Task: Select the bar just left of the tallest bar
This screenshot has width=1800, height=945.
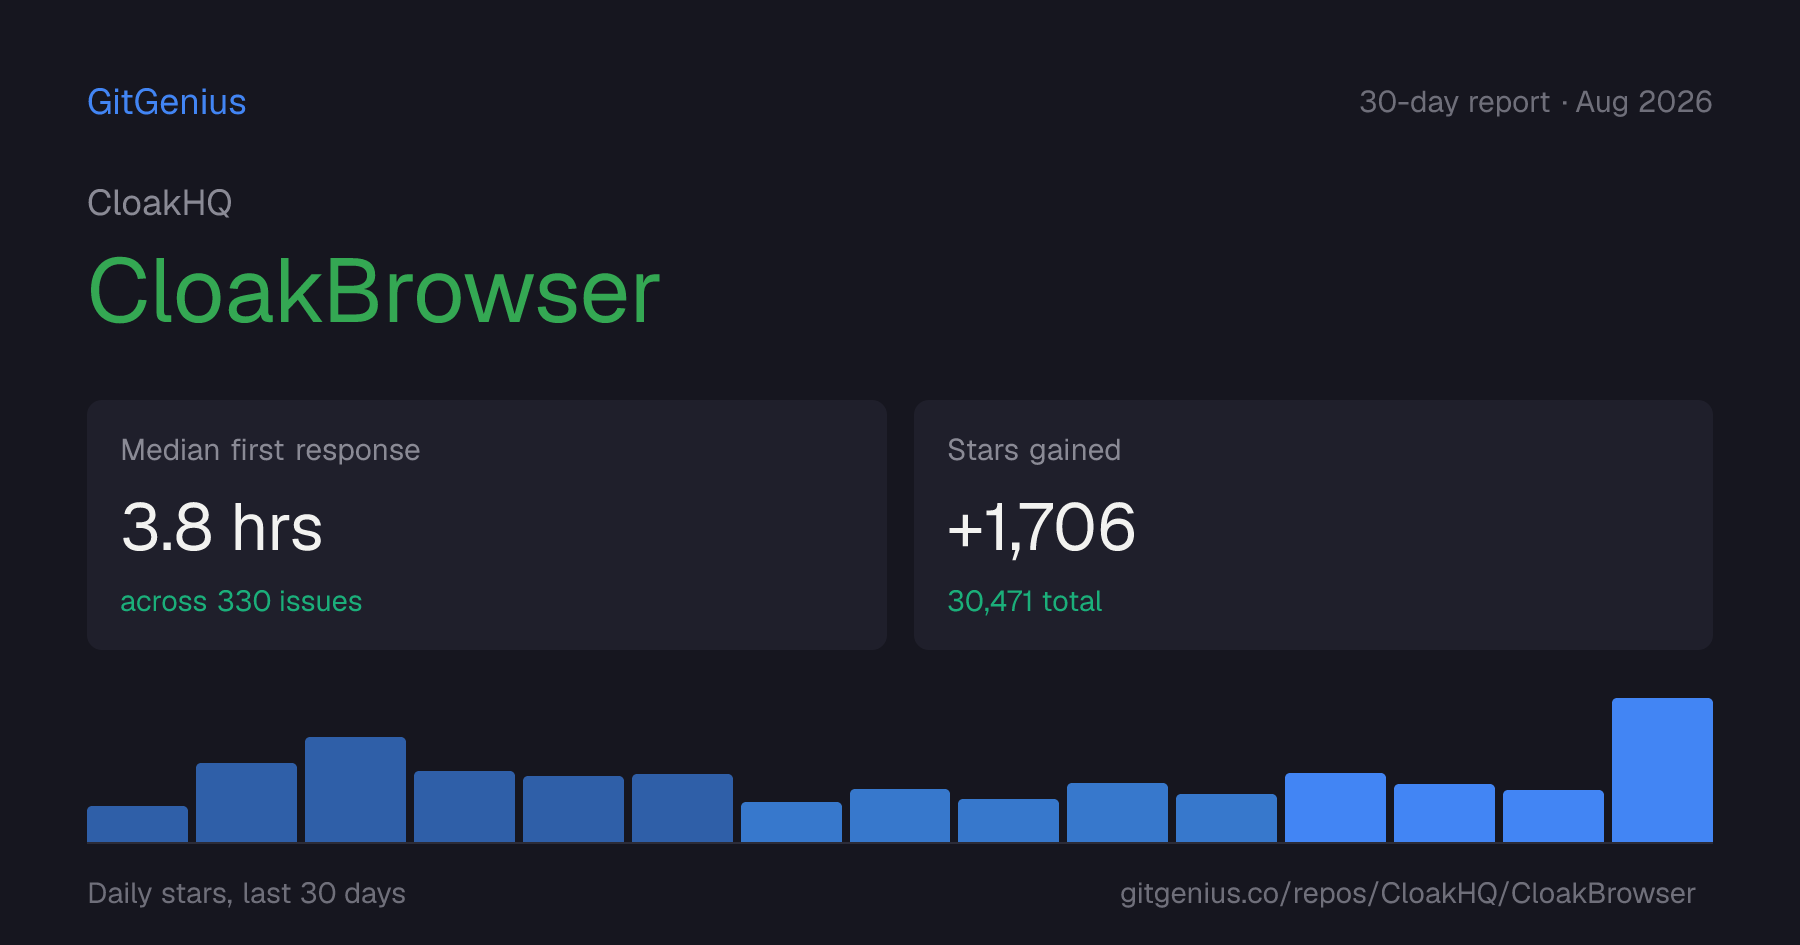Action: 1553,816
